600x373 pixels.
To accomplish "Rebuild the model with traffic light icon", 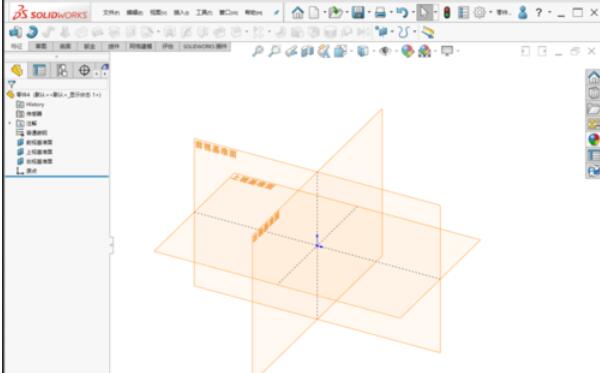I will tap(447, 13).
